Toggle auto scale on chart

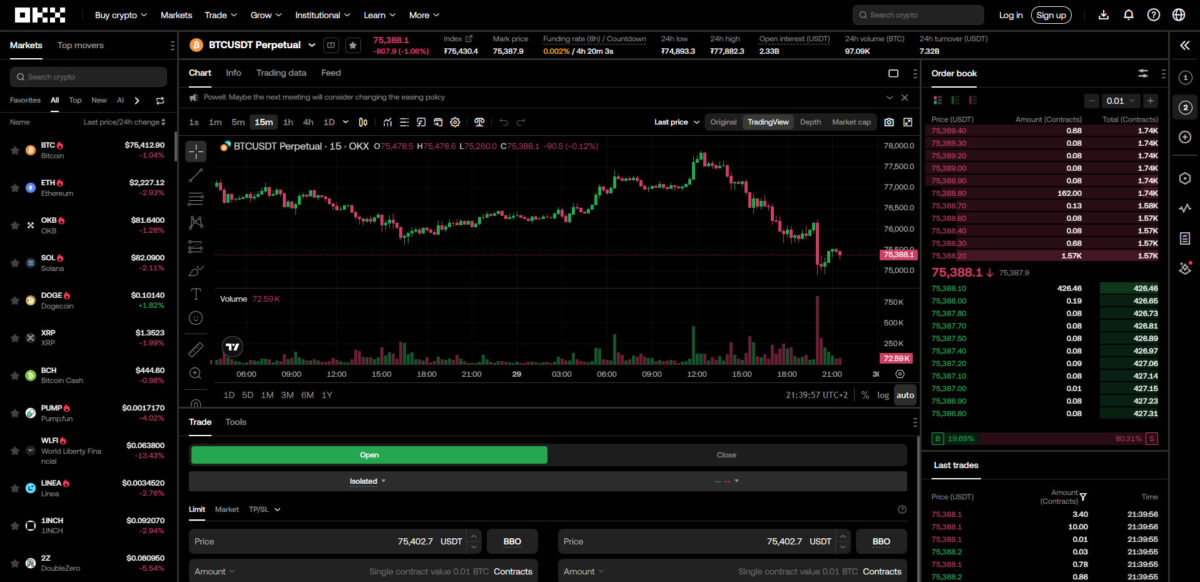[x=905, y=395]
